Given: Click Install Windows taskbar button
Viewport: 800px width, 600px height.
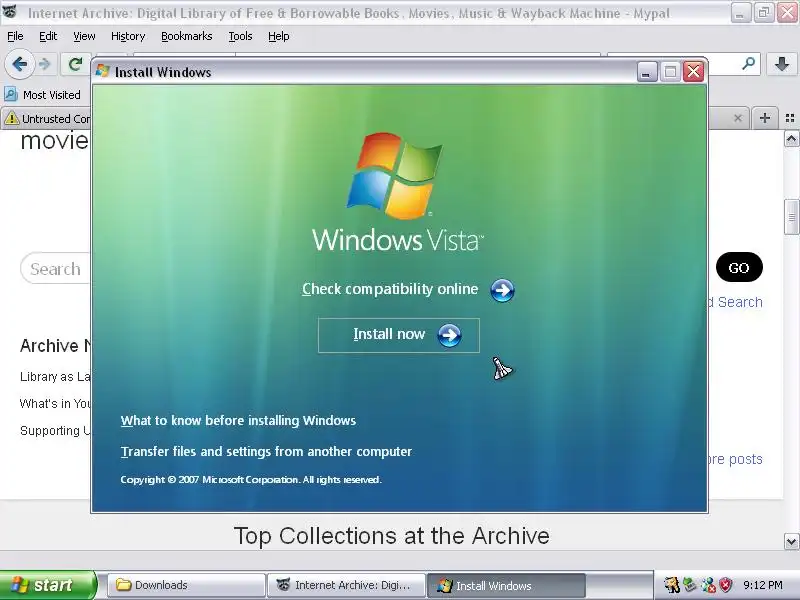Looking at the screenshot, I should [x=506, y=585].
